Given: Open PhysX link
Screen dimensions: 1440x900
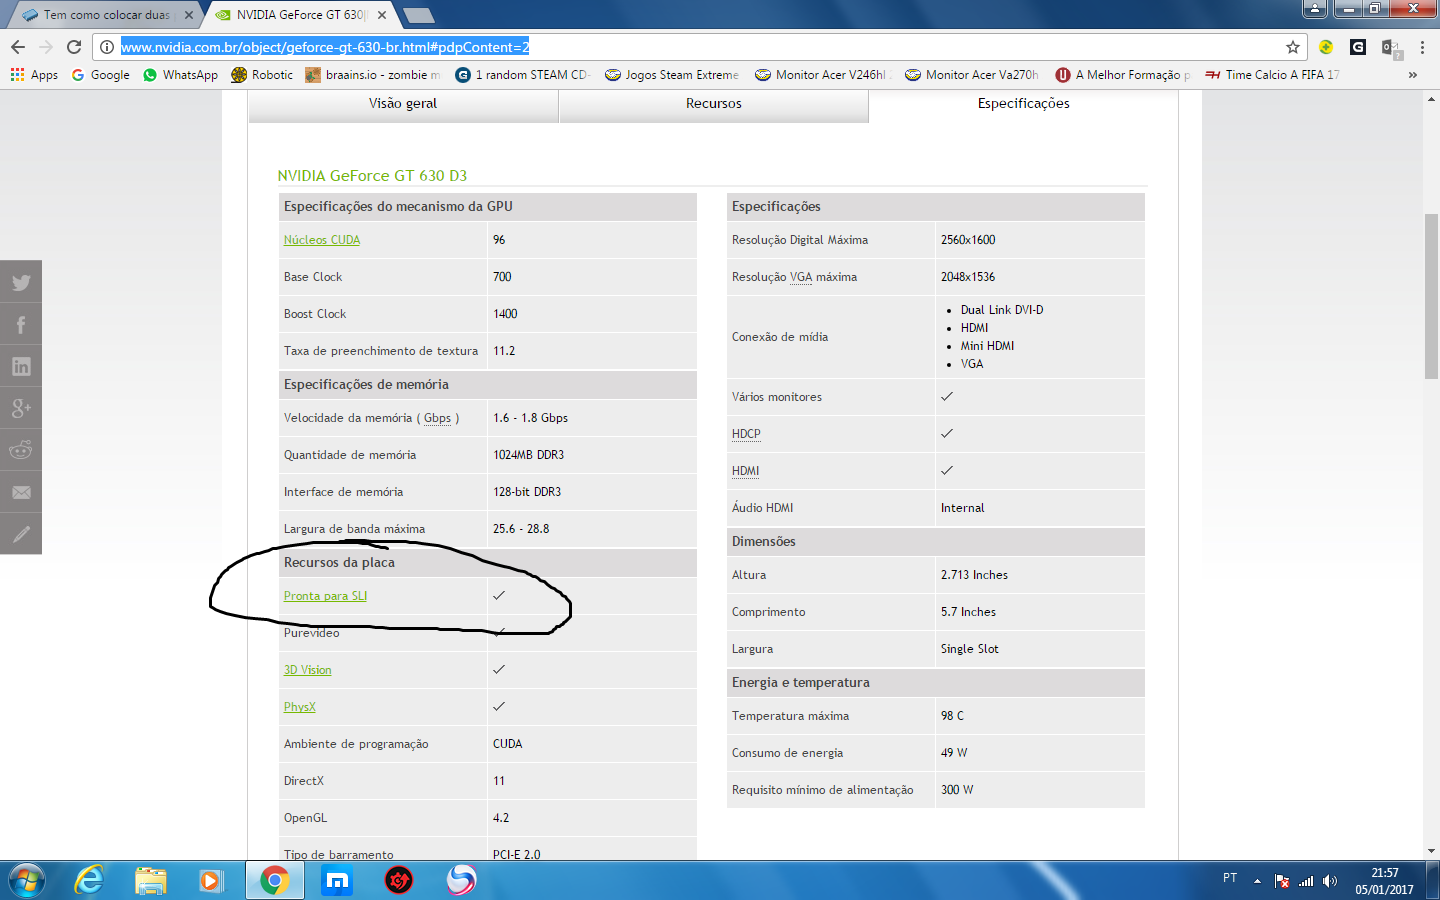Looking at the screenshot, I should pos(299,707).
